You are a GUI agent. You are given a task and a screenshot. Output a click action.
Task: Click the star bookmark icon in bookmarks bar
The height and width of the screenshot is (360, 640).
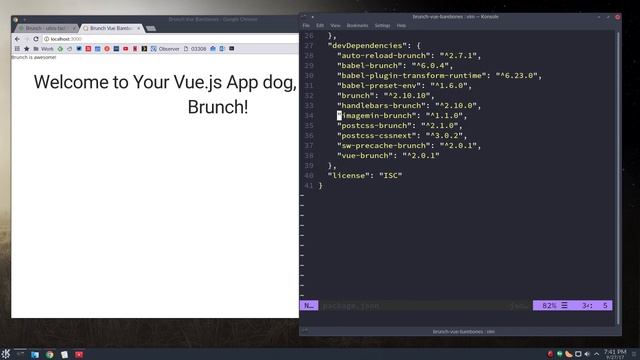[27, 49]
